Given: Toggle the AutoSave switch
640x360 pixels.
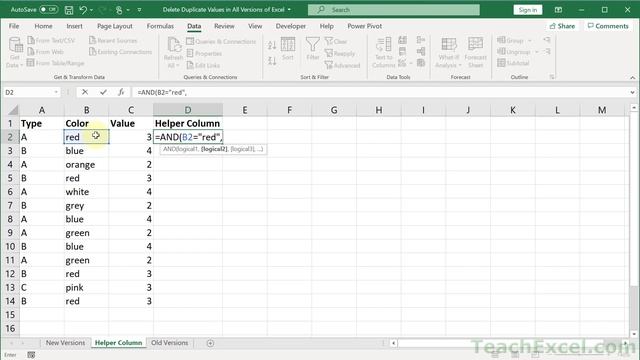Looking at the screenshot, I should pos(48,9).
